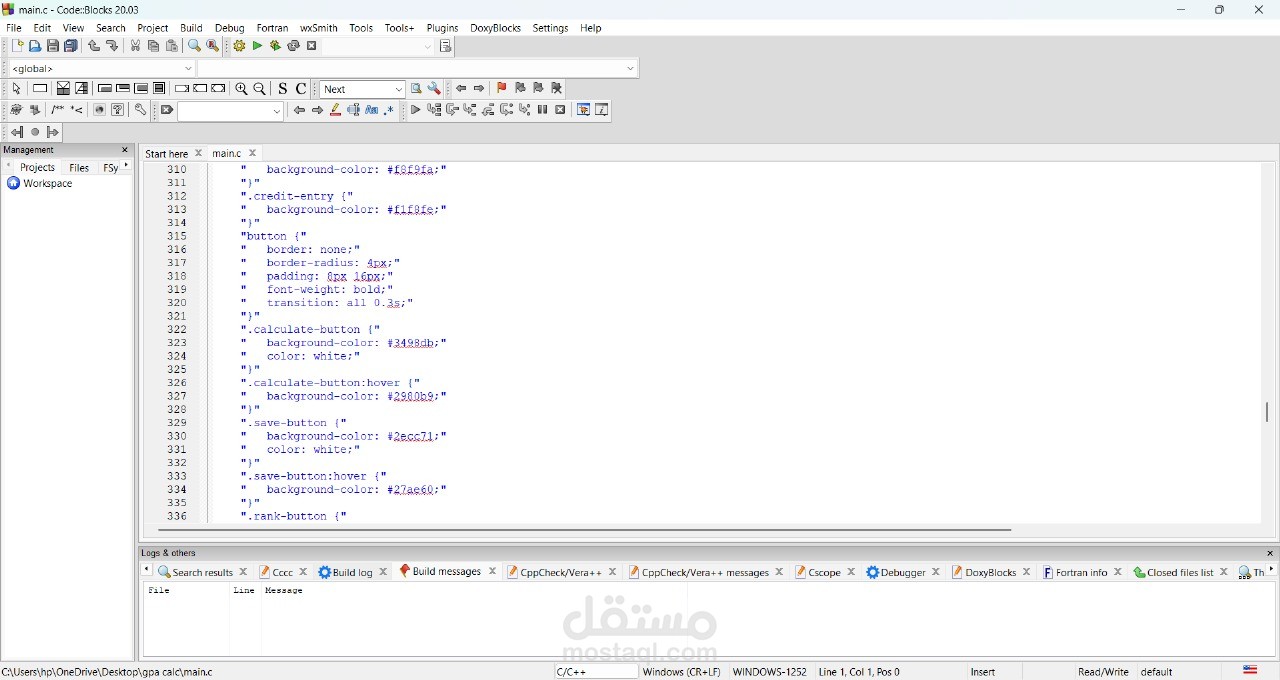
Task: Cut selection using the scissors icon
Action: 136,46
